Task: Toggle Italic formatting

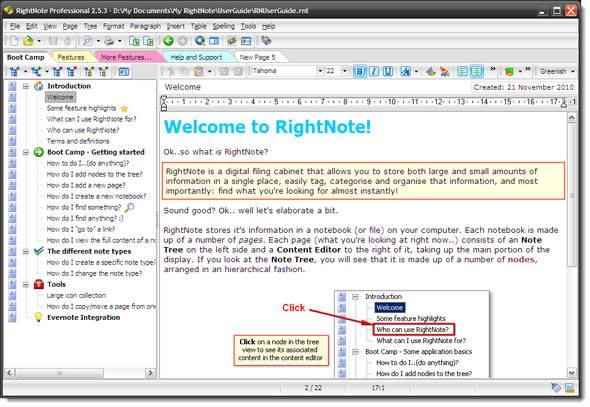Action: 374,71
